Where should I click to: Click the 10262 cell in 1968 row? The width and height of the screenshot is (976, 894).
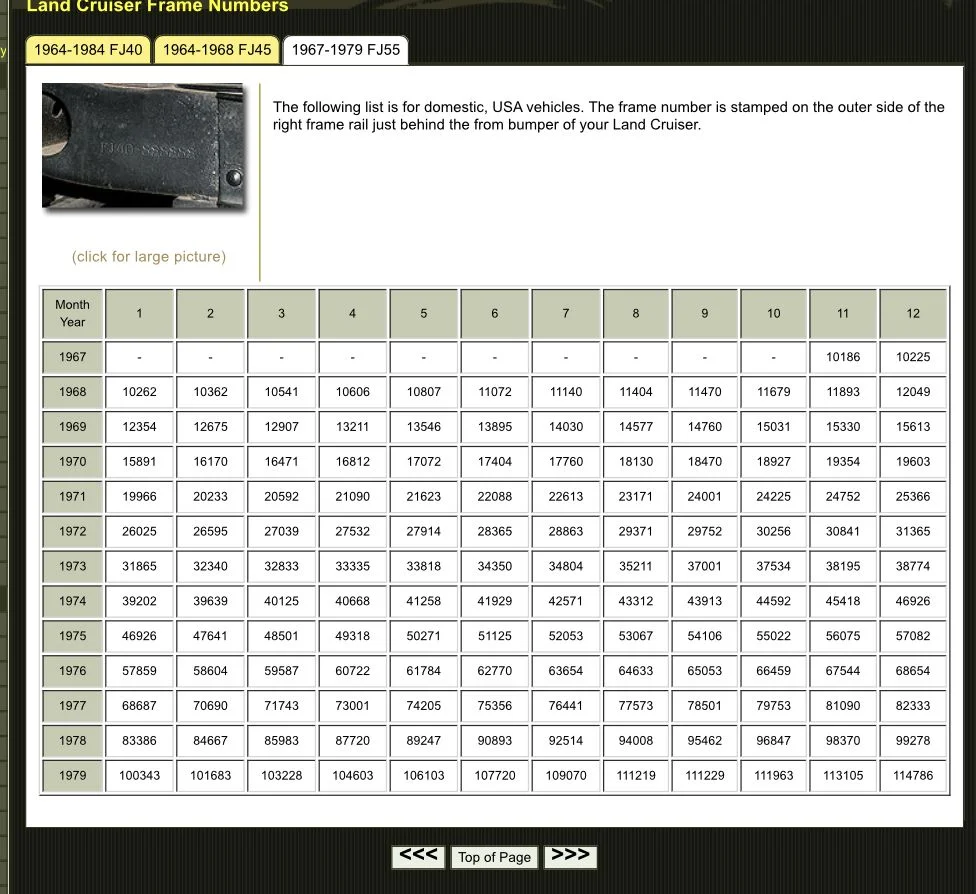click(x=139, y=392)
